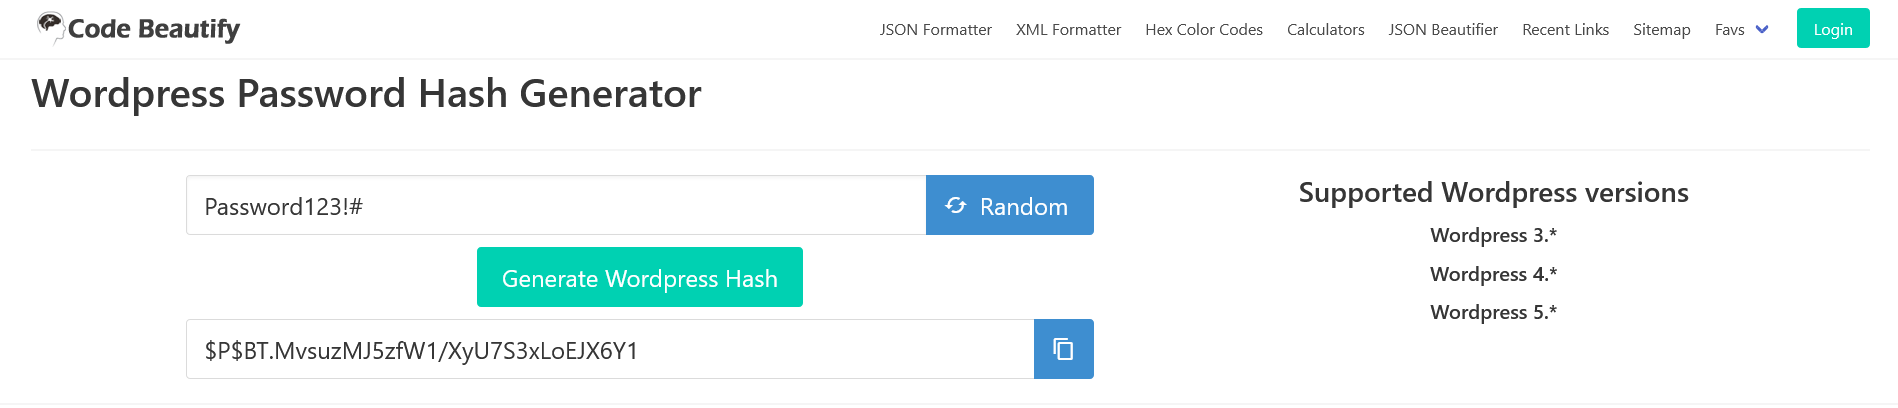Click the green Login button
The height and width of the screenshot is (408, 1898).
point(1833,28)
